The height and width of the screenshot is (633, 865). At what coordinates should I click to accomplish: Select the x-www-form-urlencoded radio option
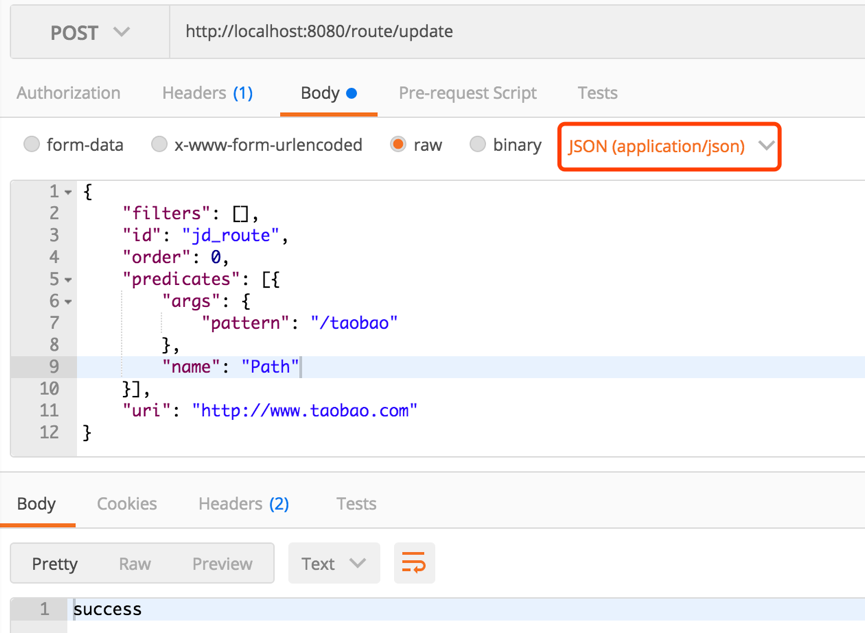pyautogui.click(x=159, y=145)
